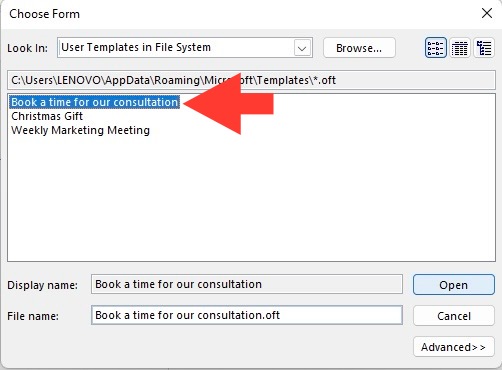Close the Choose Form dialog
The image size is (502, 370).
(487, 13)
